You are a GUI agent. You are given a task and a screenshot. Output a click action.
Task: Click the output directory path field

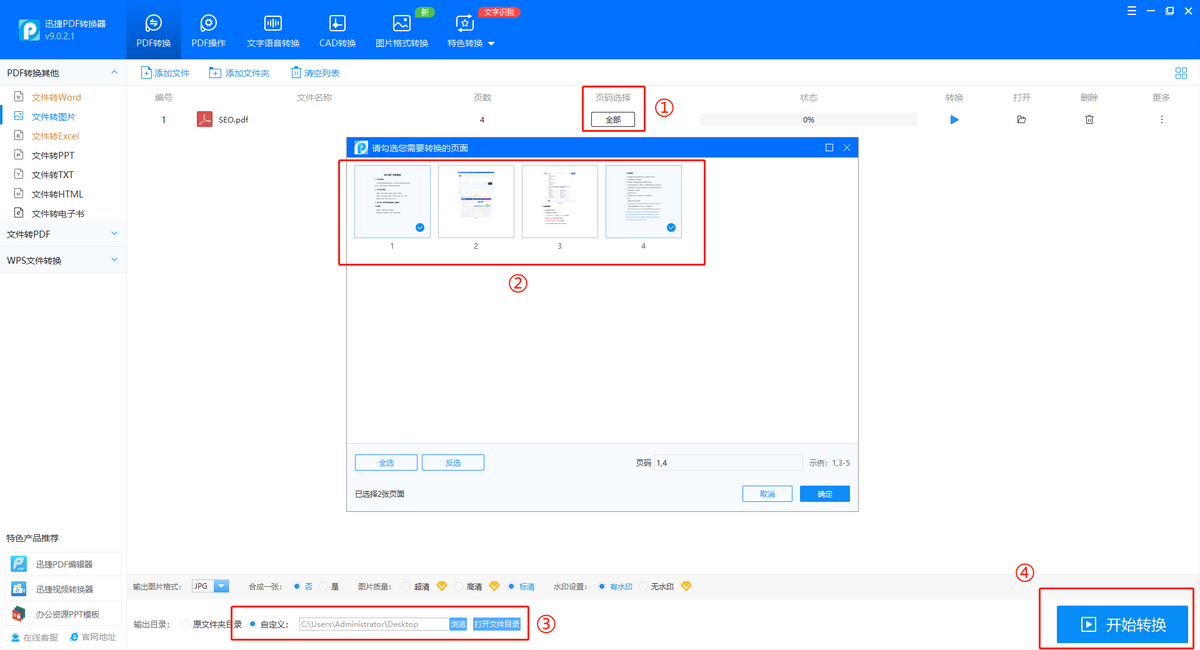pyautogui.click(x=372, y=624)
